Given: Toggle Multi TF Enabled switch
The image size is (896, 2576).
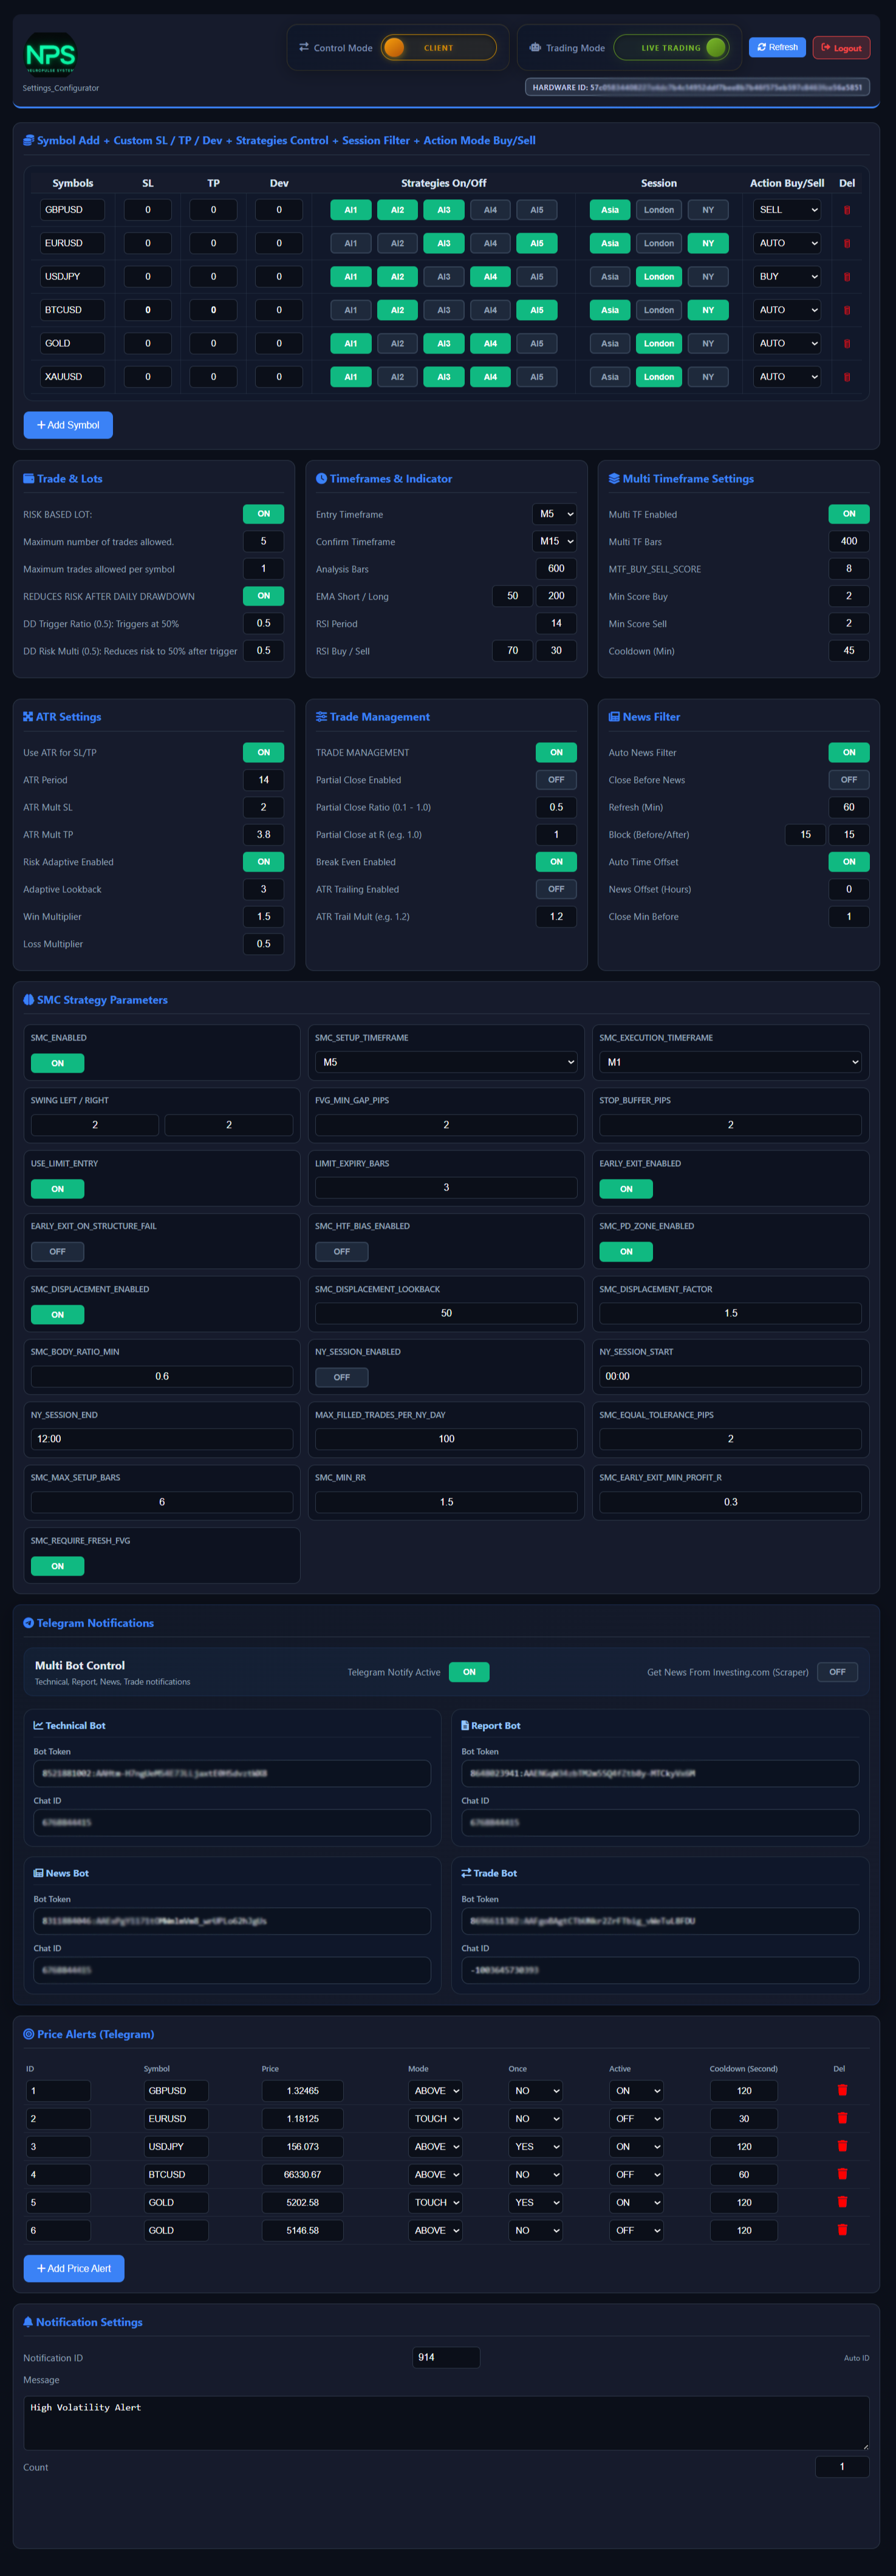Looking at the screenshot, I should click(x=849, y=514).
